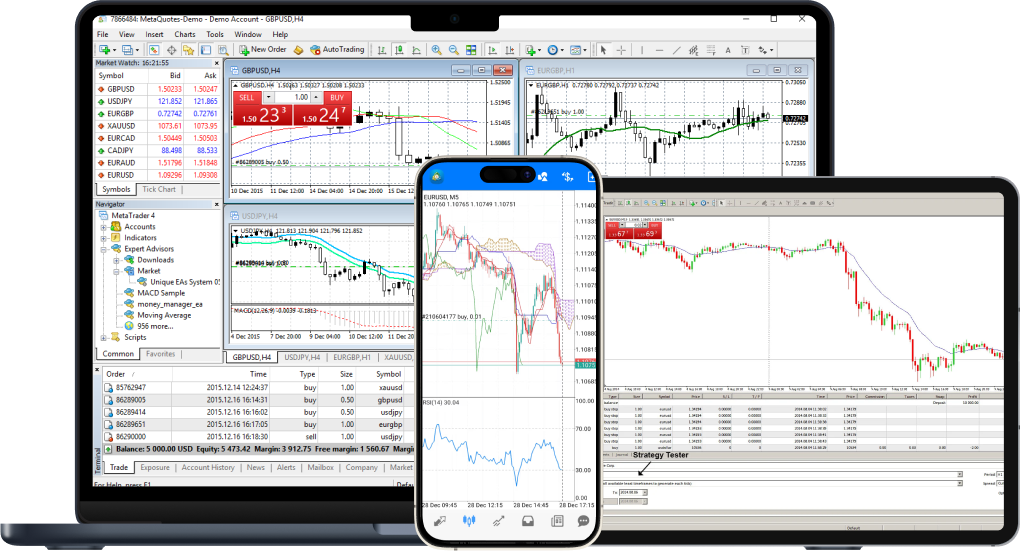The image size is (1023, 551).
Task: Select MACD Sample expert advisor
Action: point(160,293)
